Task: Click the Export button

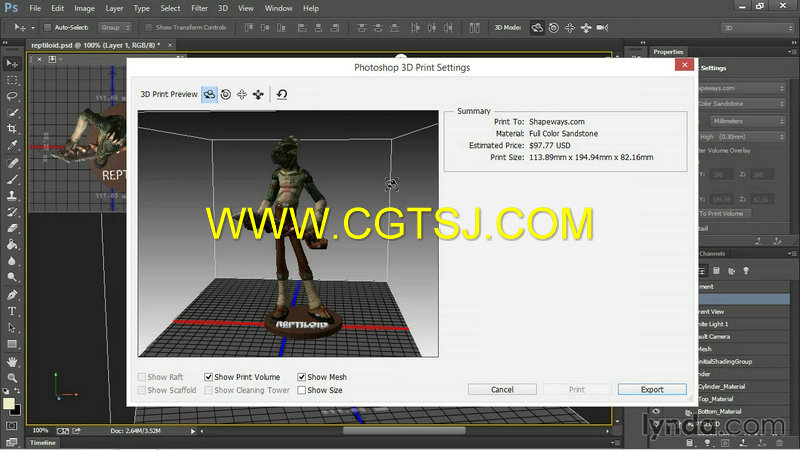Action: [x=652, y=389]
